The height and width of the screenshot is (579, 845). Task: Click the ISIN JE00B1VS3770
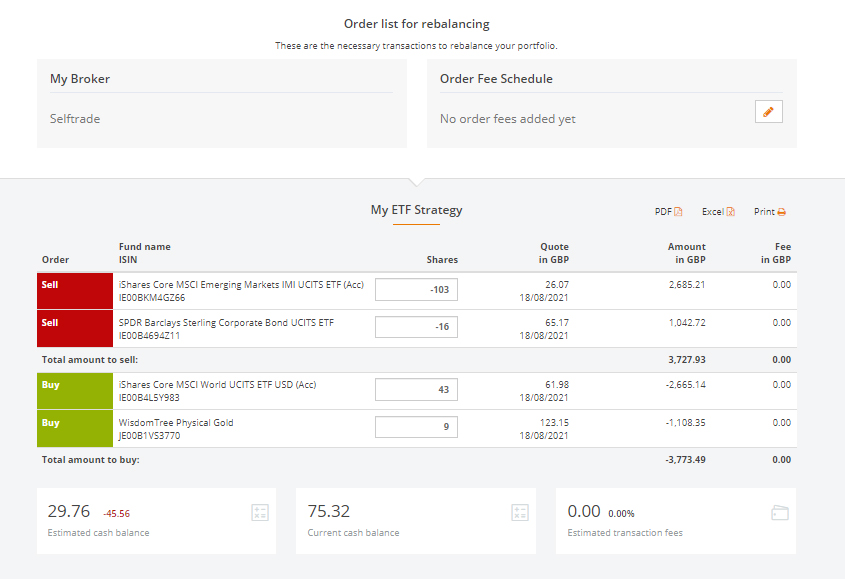(x=149, y=436)
